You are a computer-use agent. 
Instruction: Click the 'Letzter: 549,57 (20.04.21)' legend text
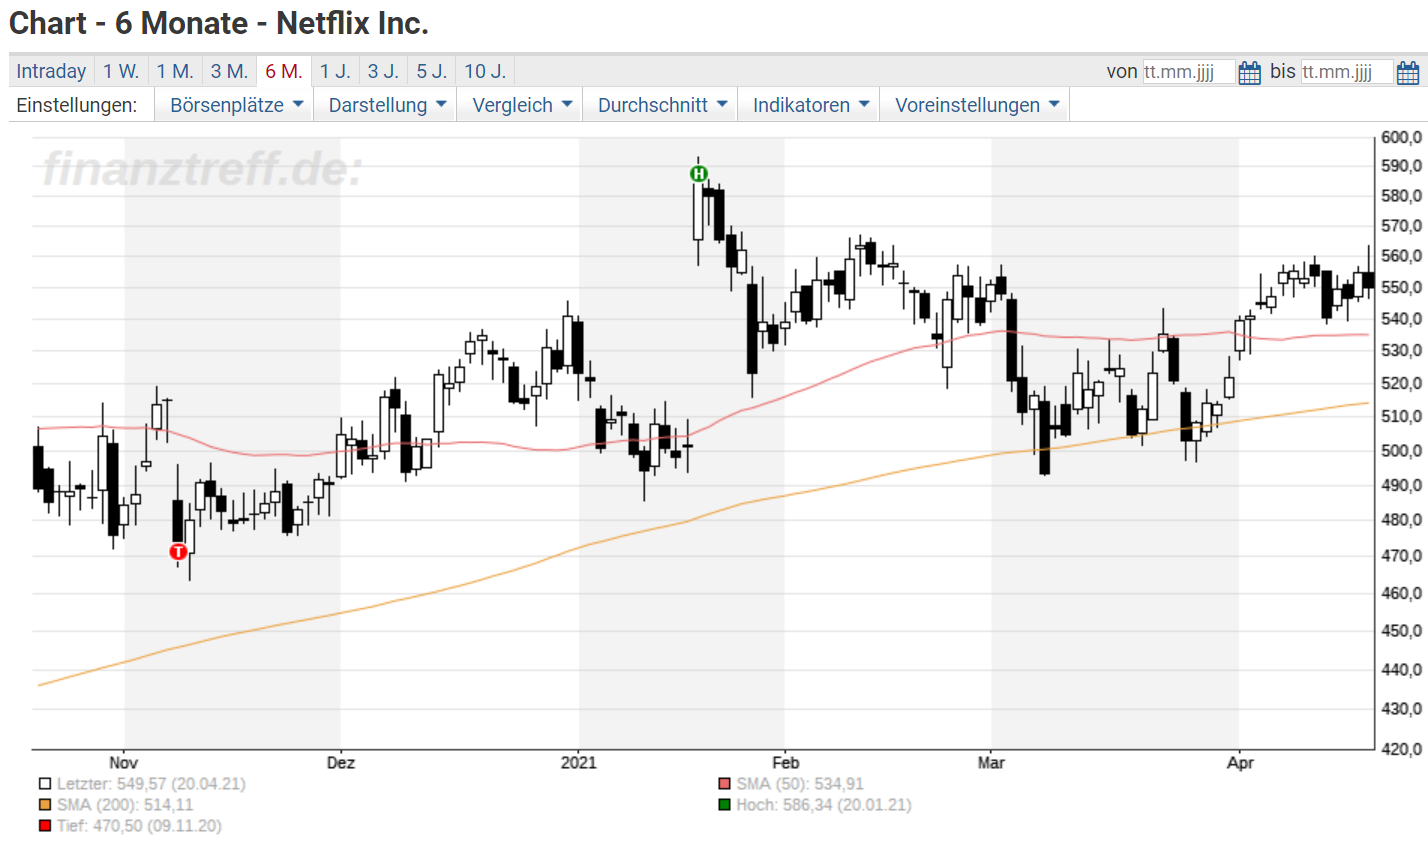[x=151, y=784]
